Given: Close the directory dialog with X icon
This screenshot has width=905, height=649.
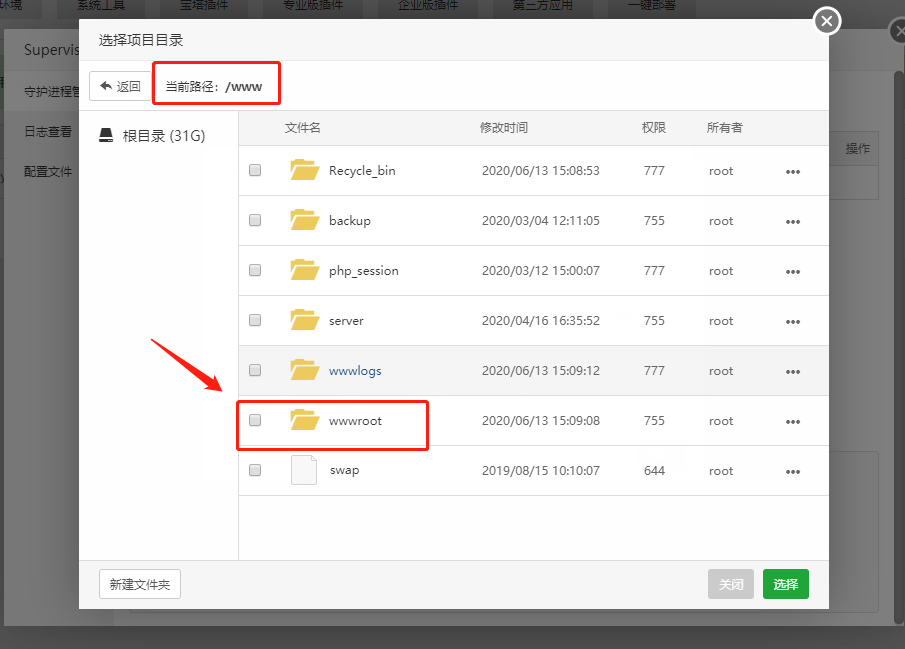Looking at the screenshot, I should [x=827, y=21].
